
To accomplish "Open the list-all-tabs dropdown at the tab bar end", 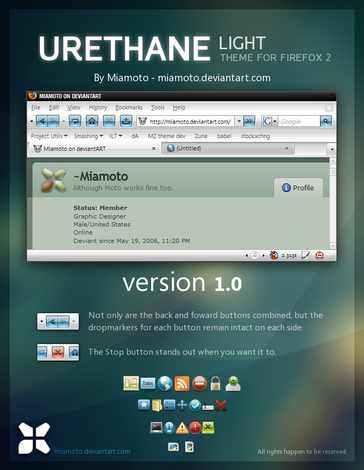I will pos(332,149).
